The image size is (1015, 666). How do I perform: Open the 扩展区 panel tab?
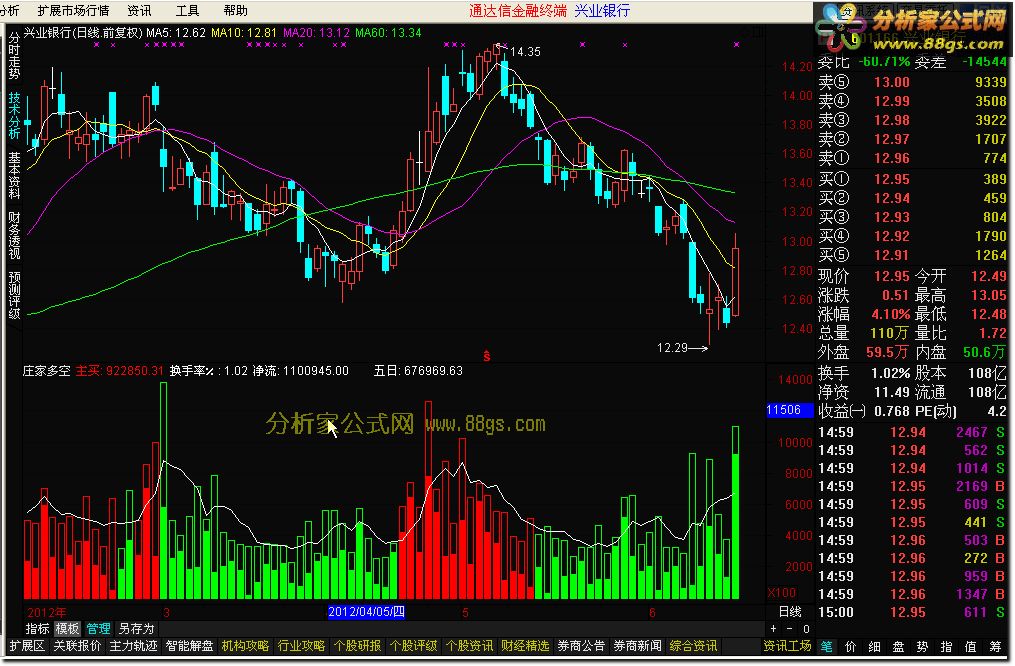coord(27,646)
